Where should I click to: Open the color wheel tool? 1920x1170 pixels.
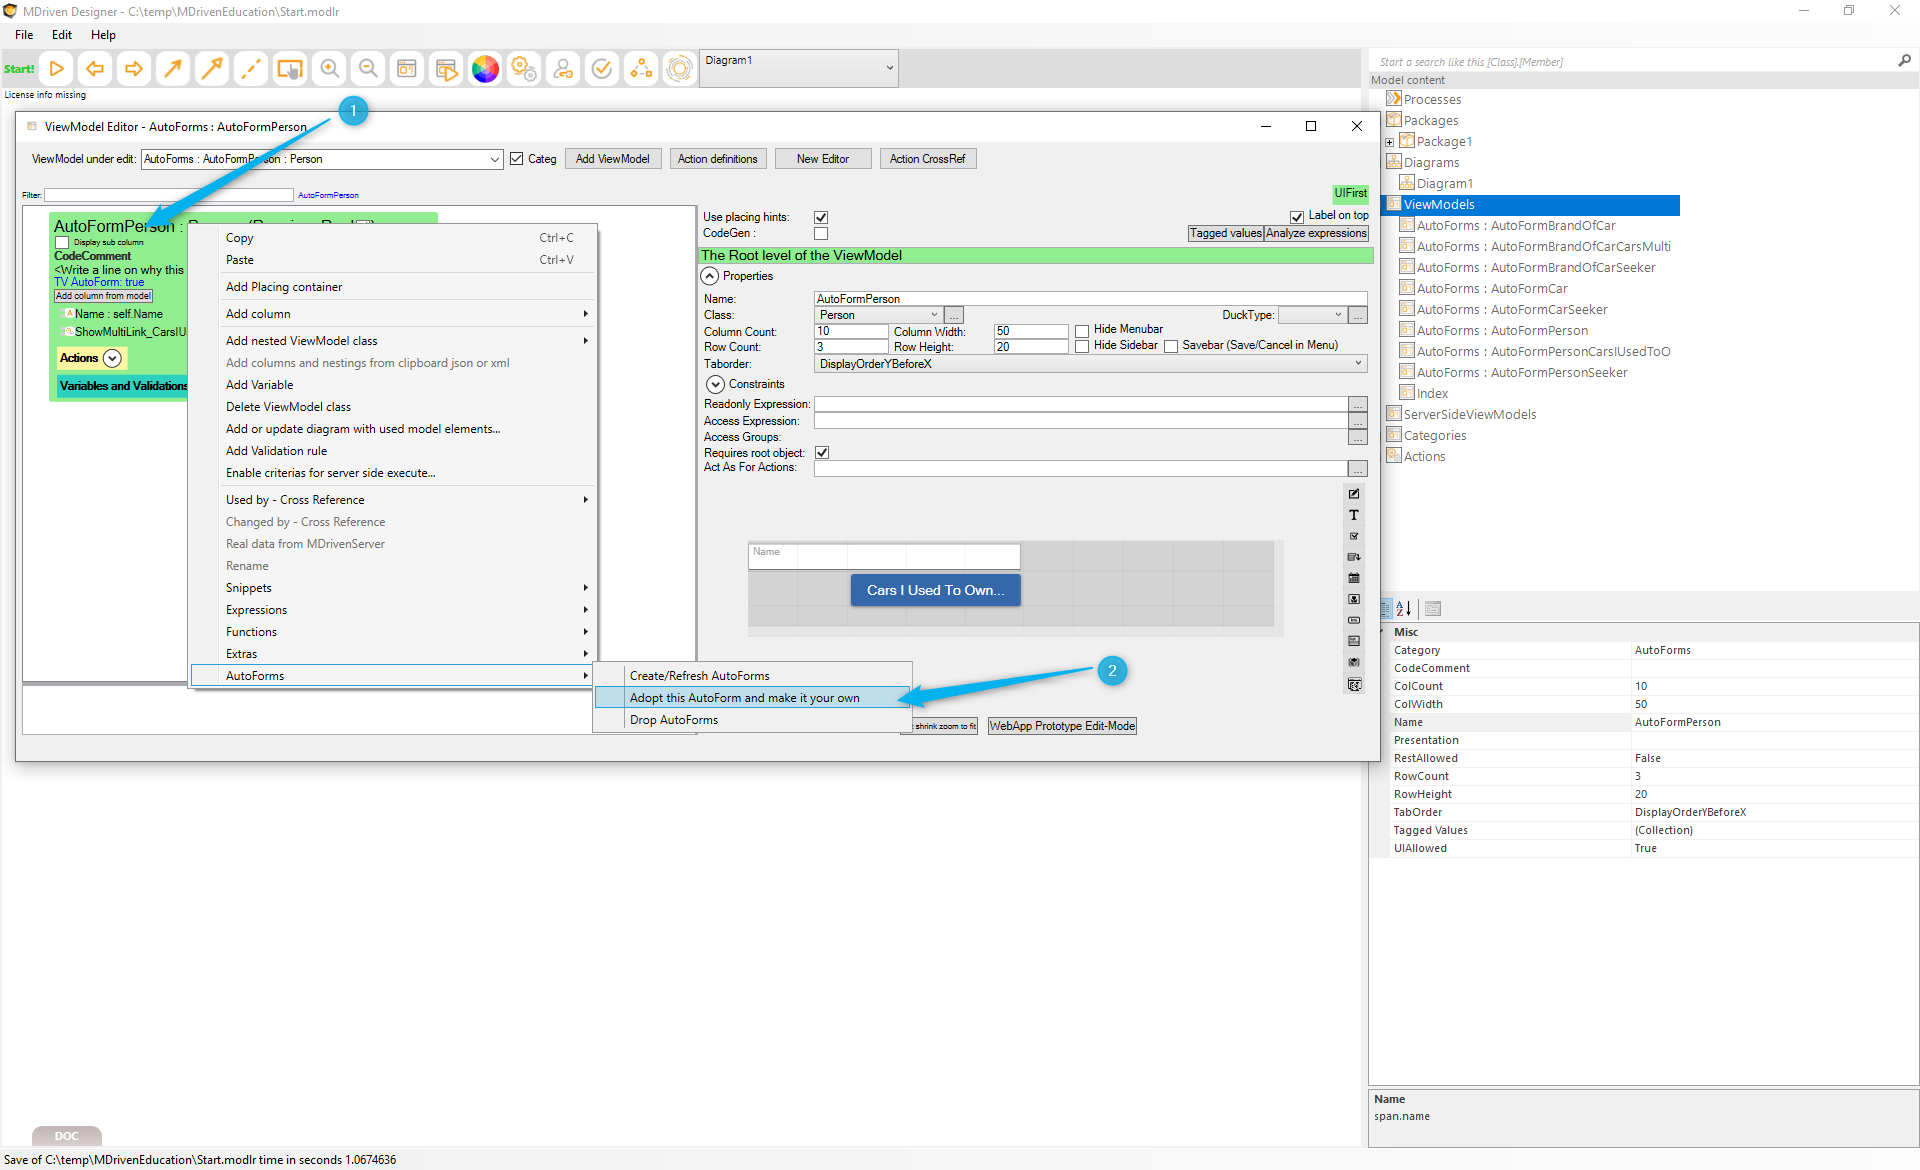[485, 68]
